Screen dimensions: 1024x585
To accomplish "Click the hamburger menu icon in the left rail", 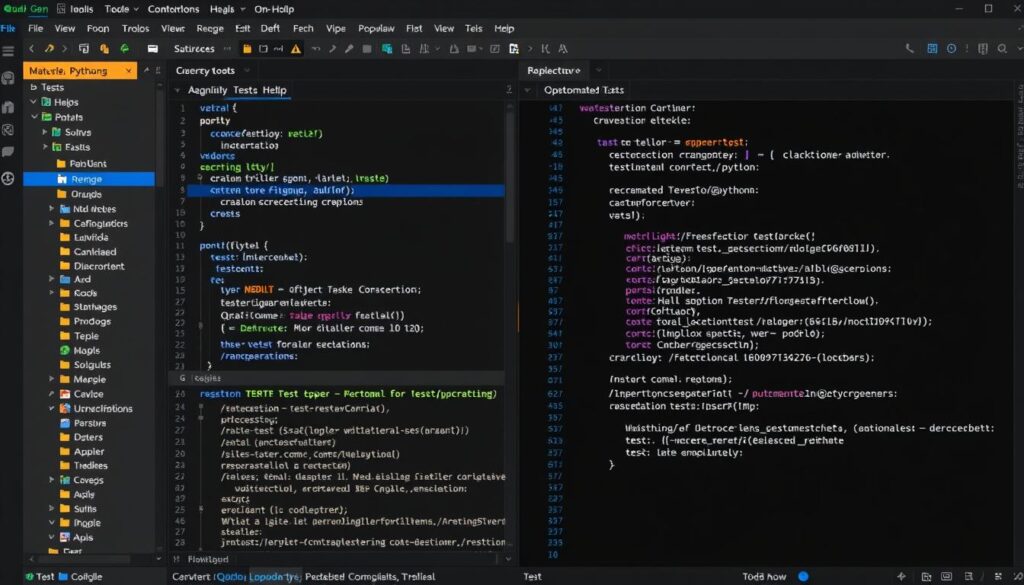I will click(x=8, y=51).
